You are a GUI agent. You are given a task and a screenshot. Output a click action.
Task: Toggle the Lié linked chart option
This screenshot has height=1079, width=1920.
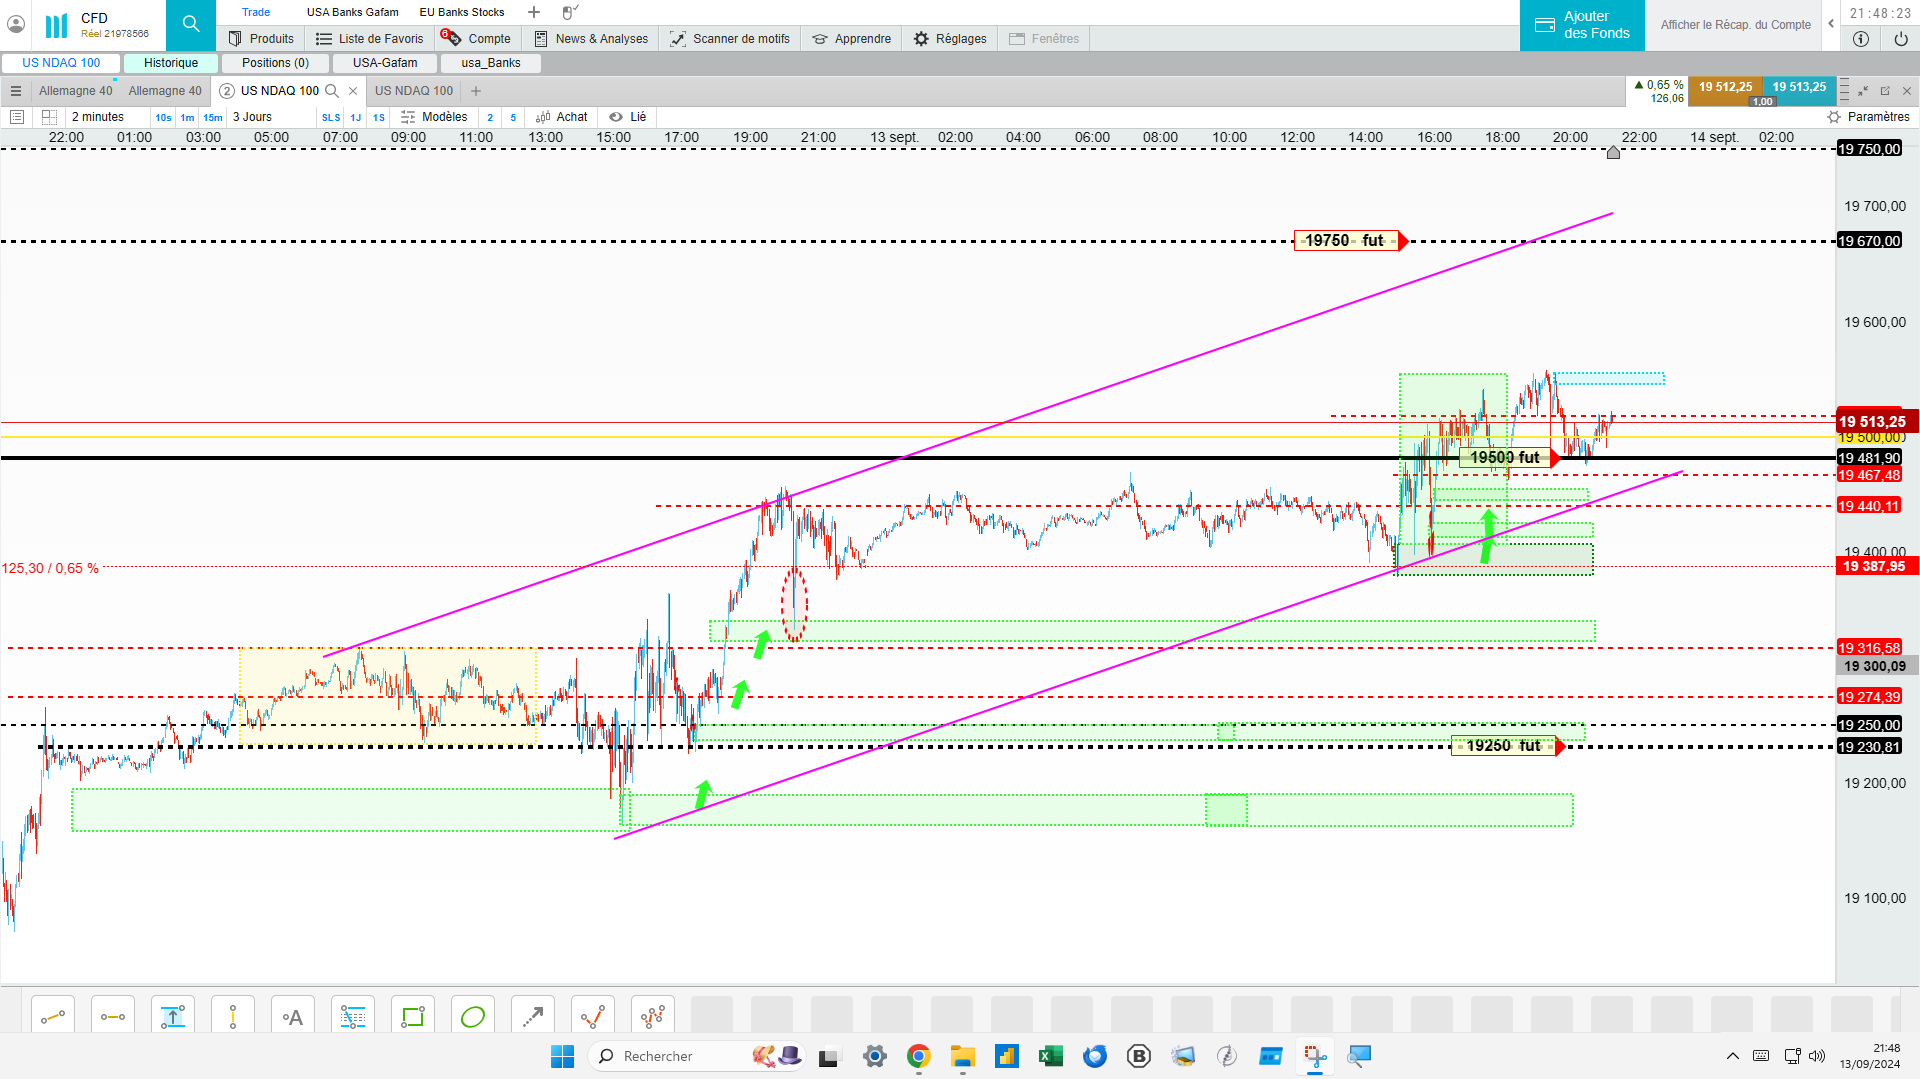(x=628, y=117)
